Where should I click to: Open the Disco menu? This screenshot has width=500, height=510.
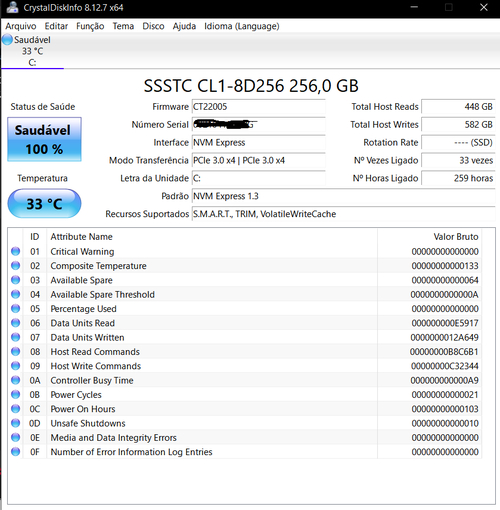(153, 26)
